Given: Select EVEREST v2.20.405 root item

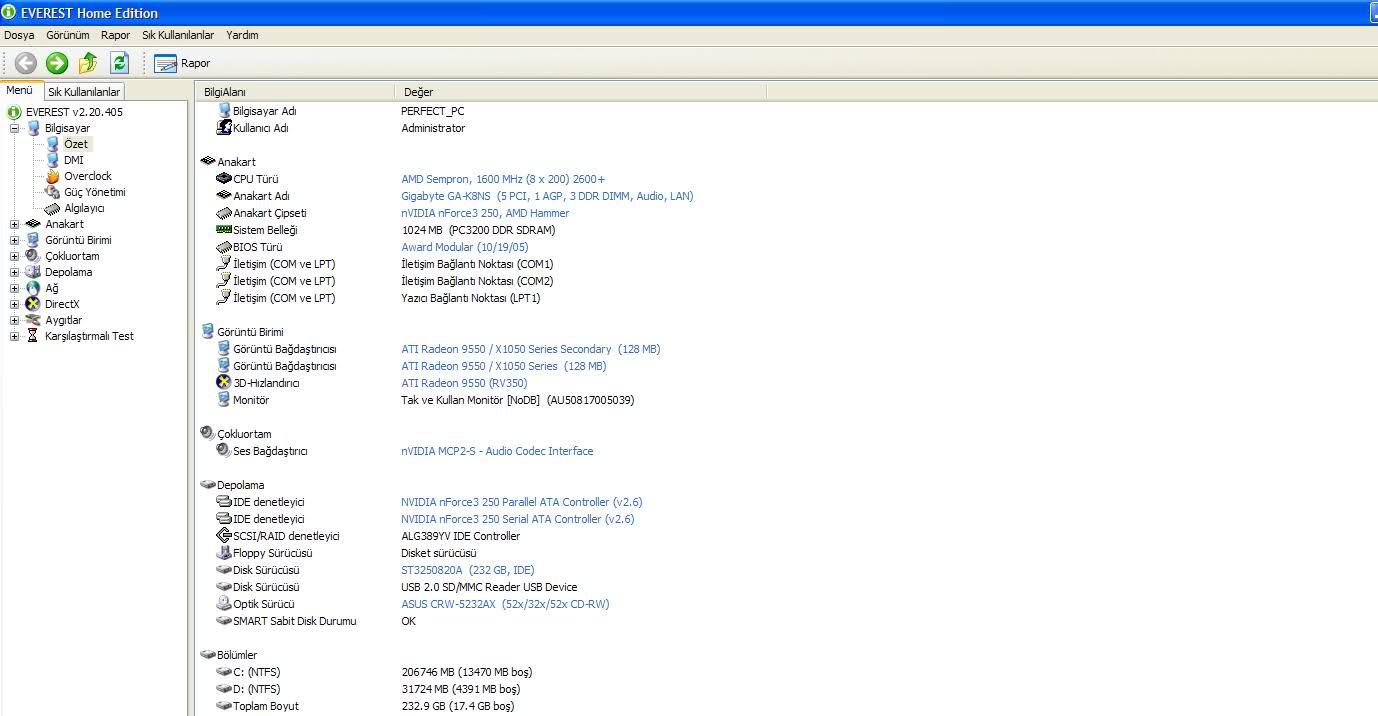Looking at the screenshot, I should tap(74, 112).
